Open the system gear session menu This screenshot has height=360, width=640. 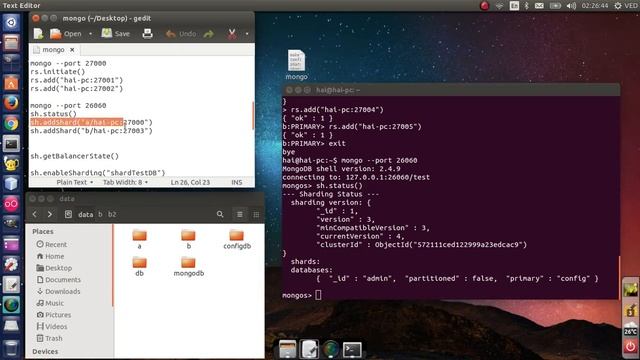(x=618, y=5)
